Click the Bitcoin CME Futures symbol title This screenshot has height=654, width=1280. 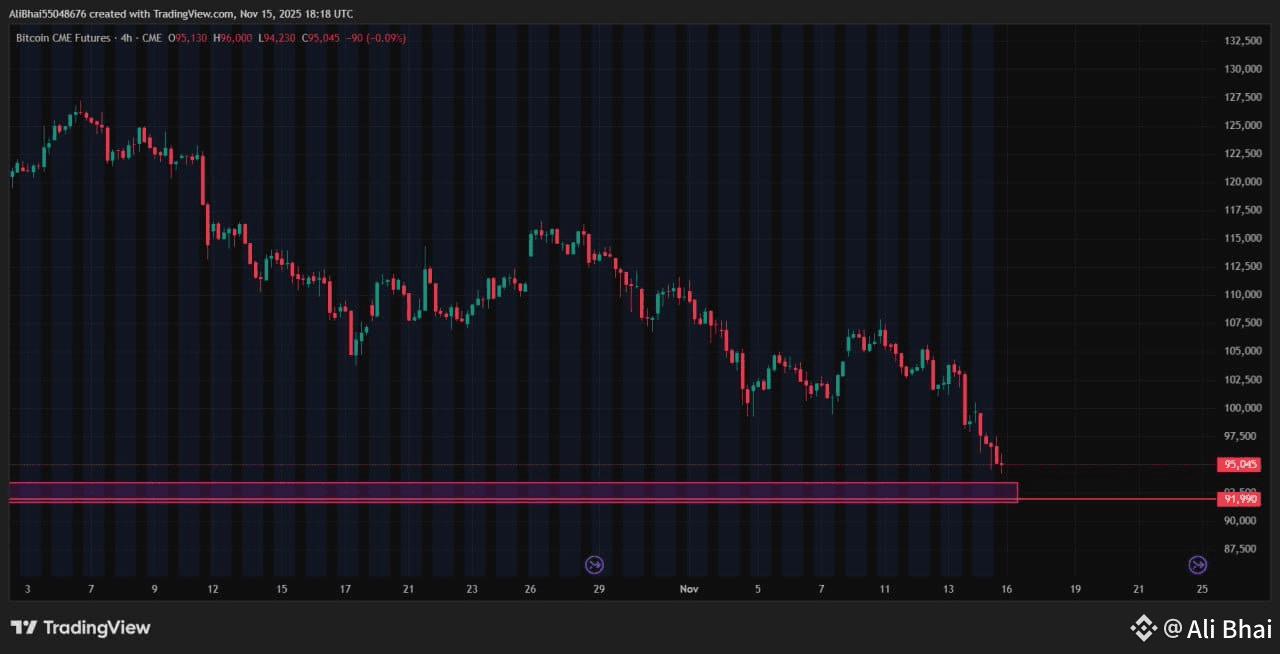(63, 38)
